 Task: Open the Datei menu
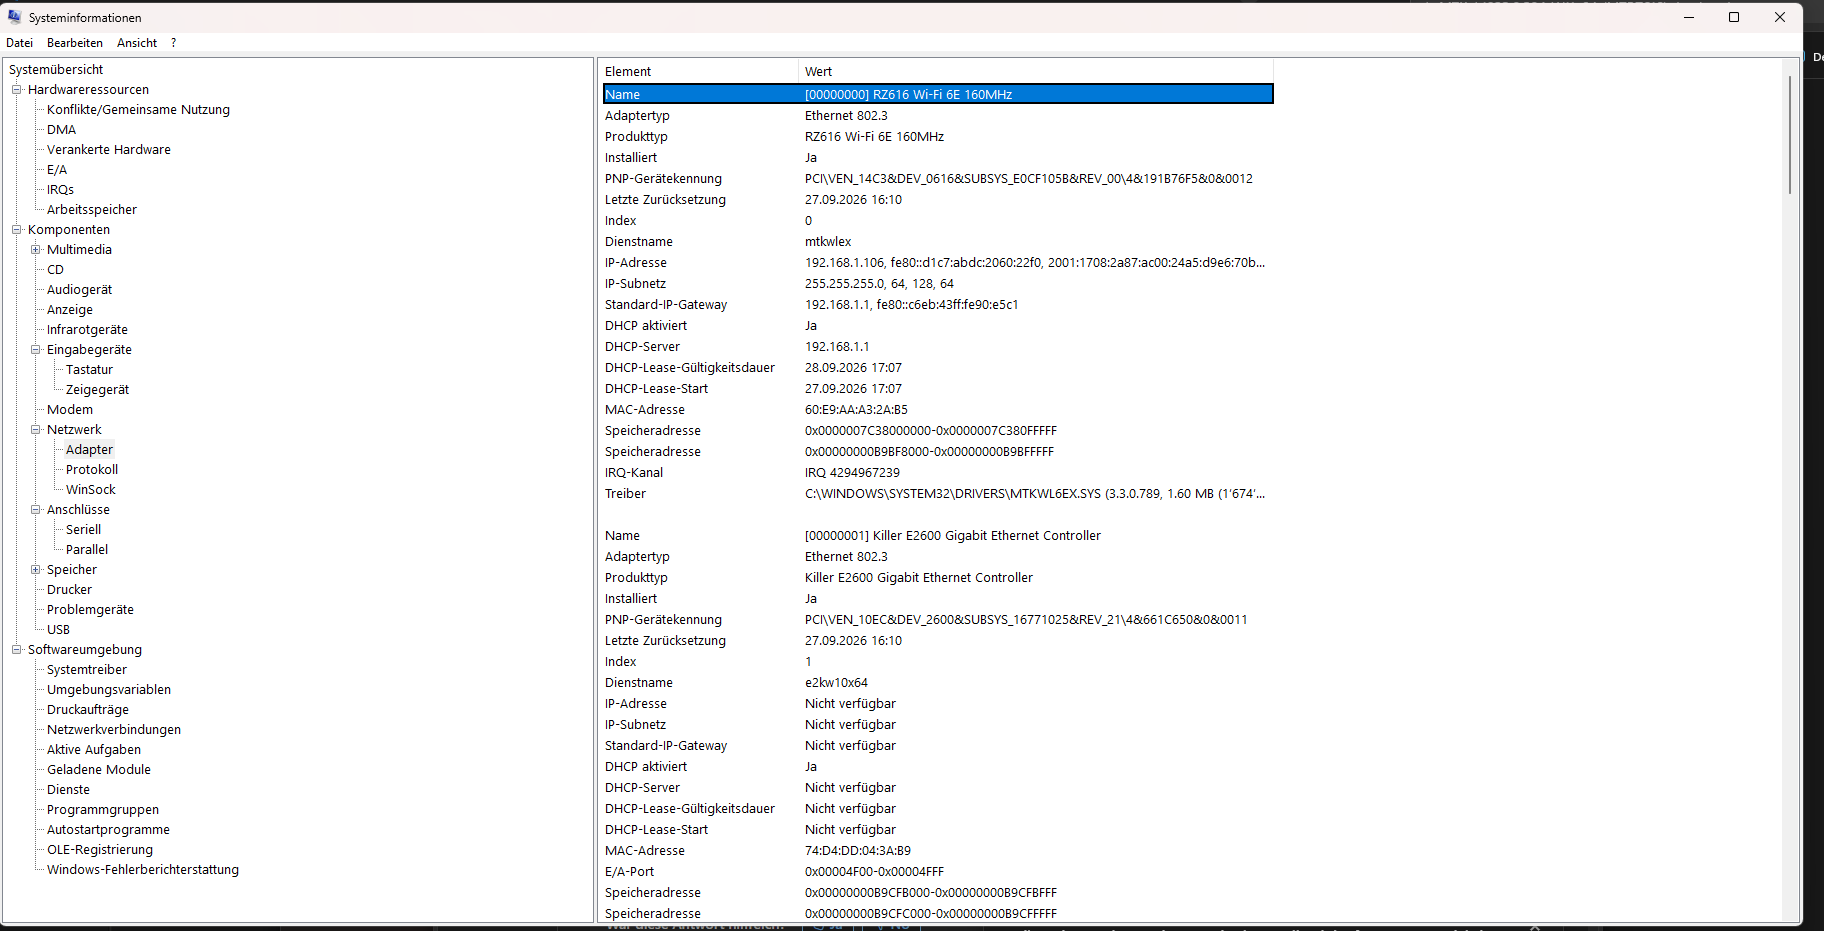19,43
